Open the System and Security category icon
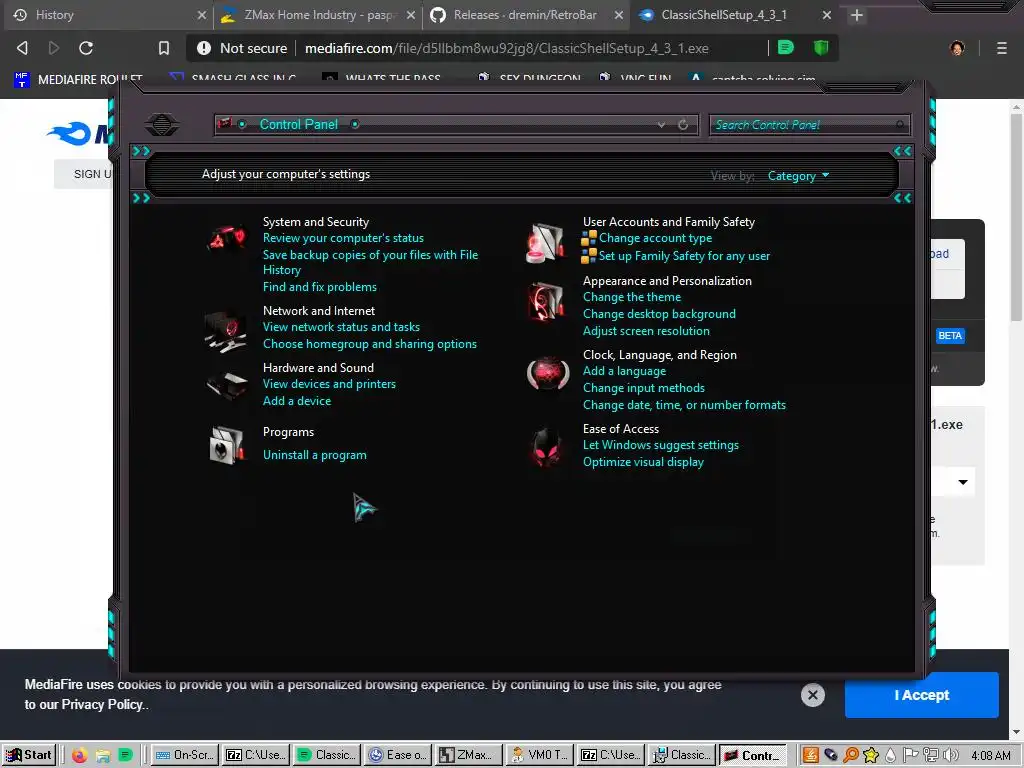1024x768 pixels. (x=227, y=238)
